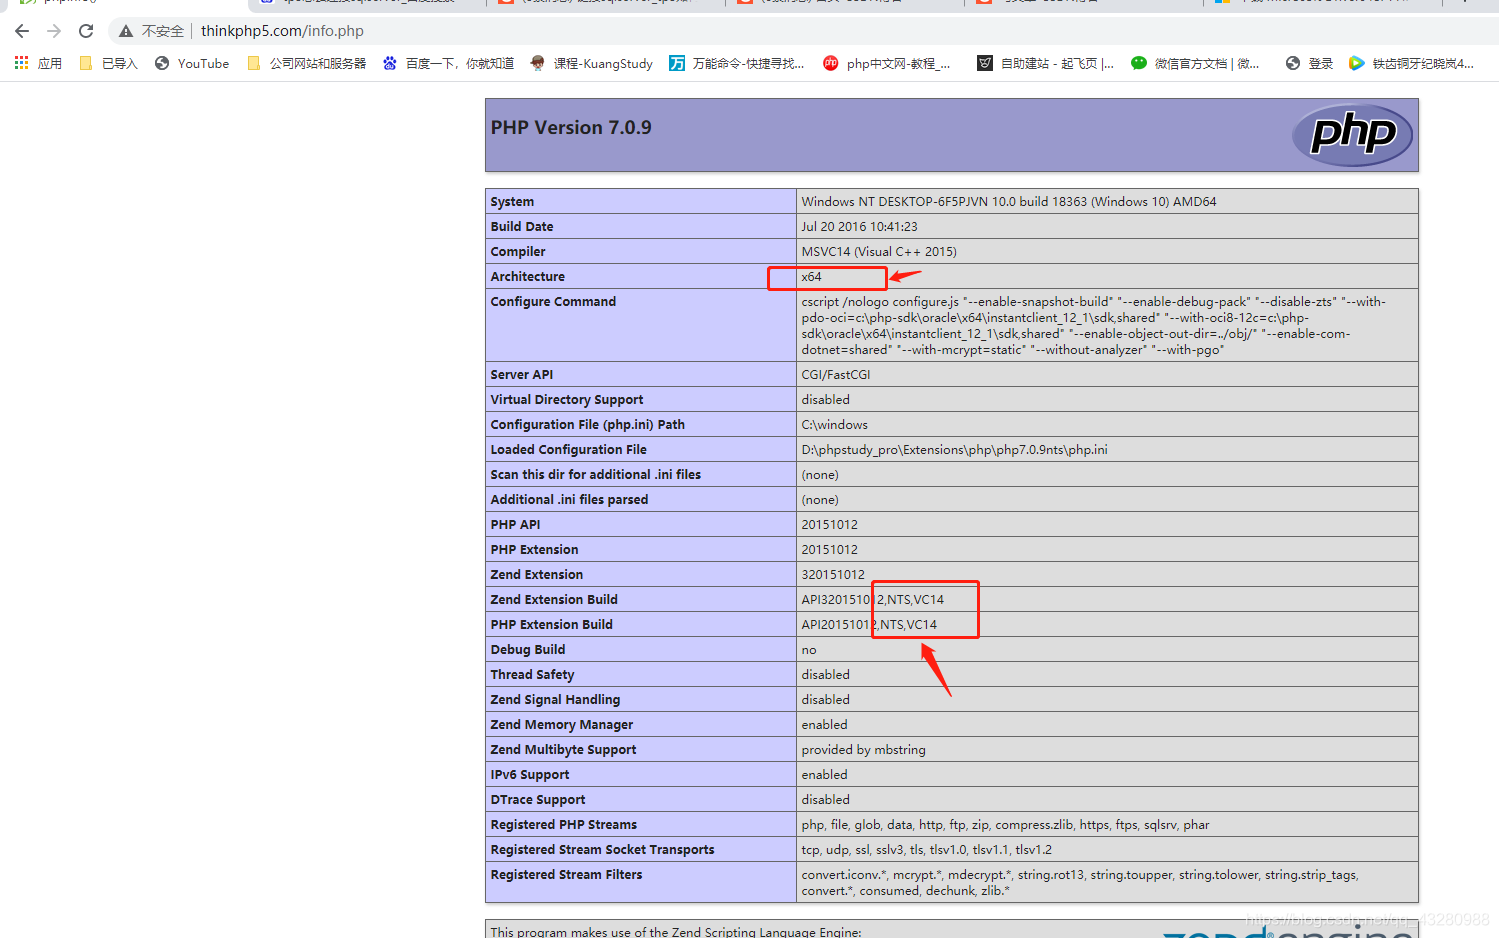Open the 已导入 bookmarks folder

coord(108,63)
